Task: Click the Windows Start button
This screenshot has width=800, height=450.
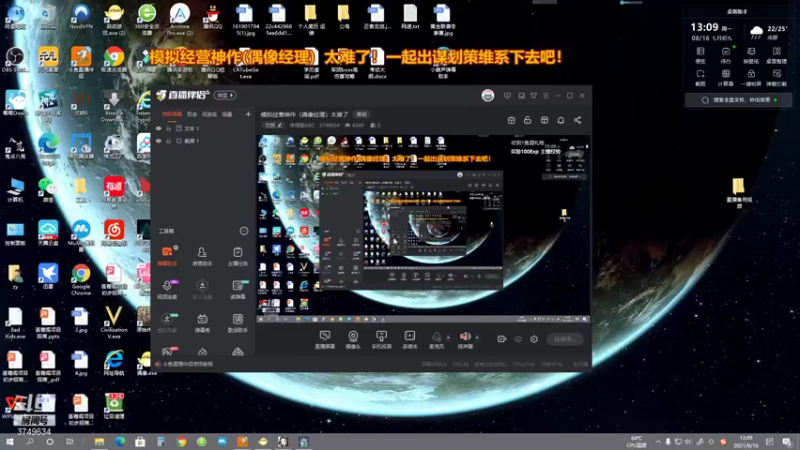Action: click(x=9, y=442)
